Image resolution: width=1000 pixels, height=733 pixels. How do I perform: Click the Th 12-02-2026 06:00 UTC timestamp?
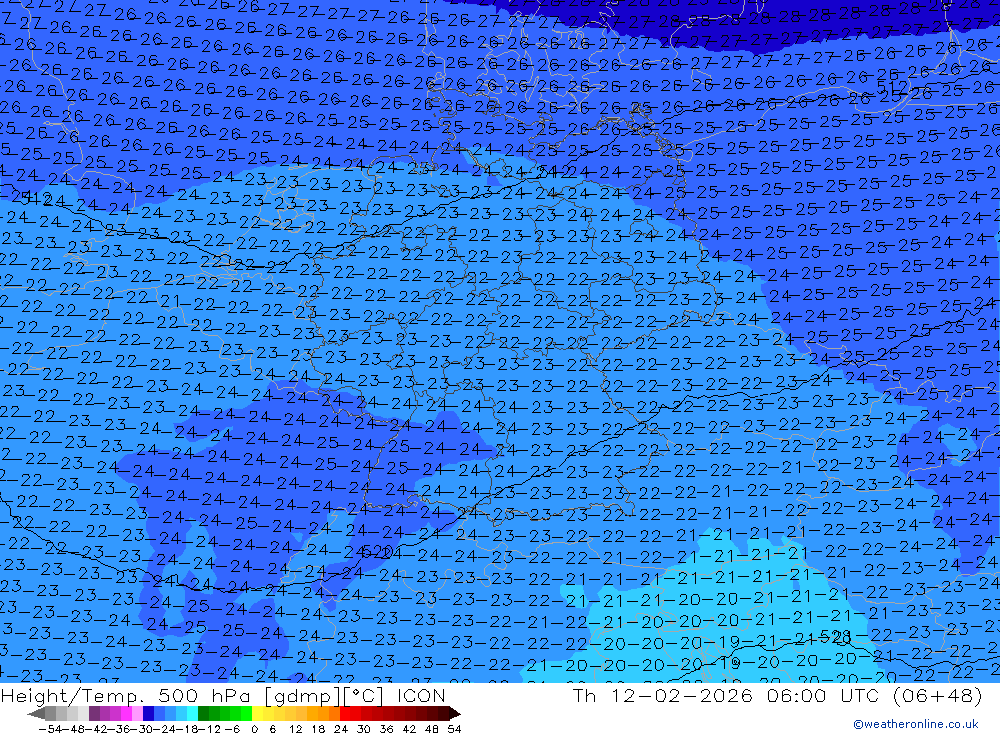[x=777, y=695]
